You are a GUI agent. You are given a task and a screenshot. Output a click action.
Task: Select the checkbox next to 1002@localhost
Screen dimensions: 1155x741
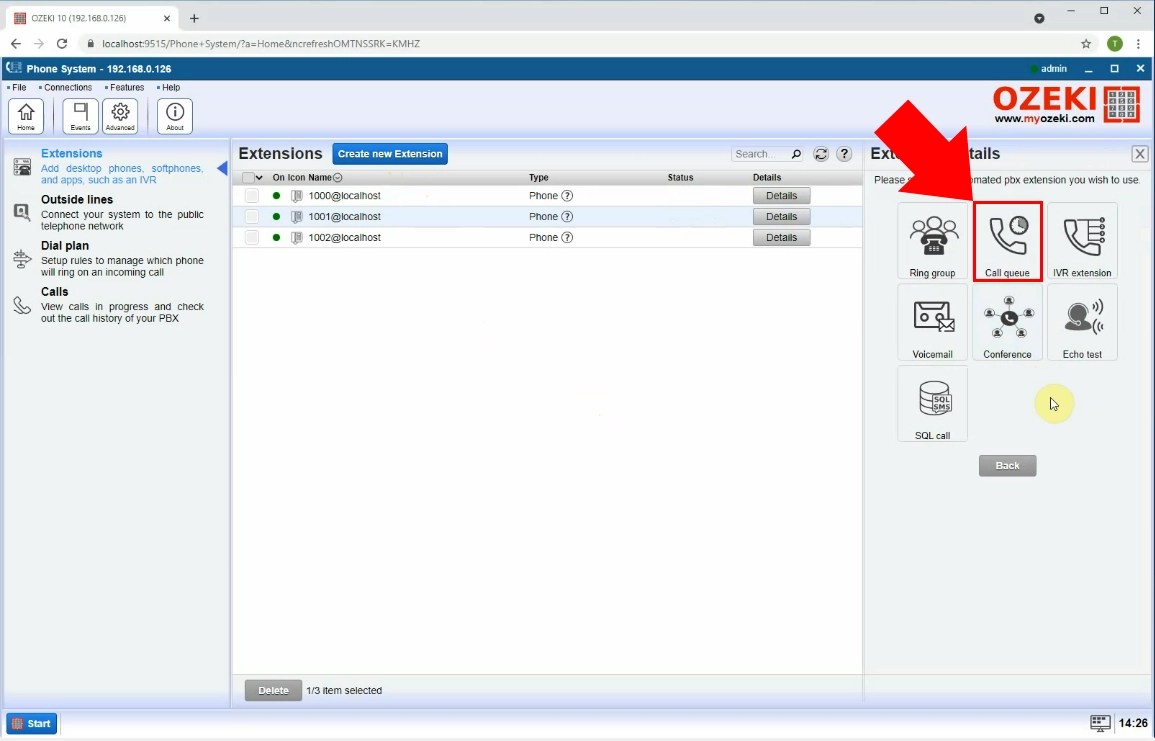(x=251, y=237)
